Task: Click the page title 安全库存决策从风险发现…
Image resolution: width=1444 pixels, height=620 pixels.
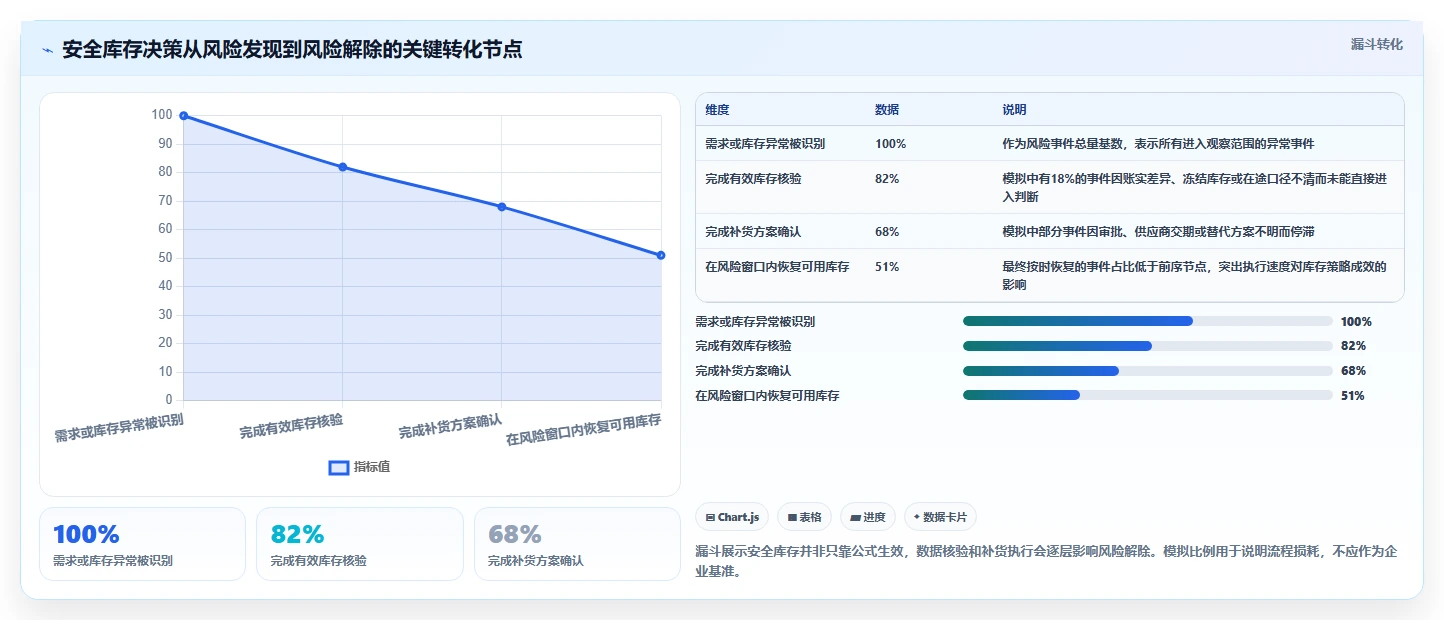Action: point(292,50)
